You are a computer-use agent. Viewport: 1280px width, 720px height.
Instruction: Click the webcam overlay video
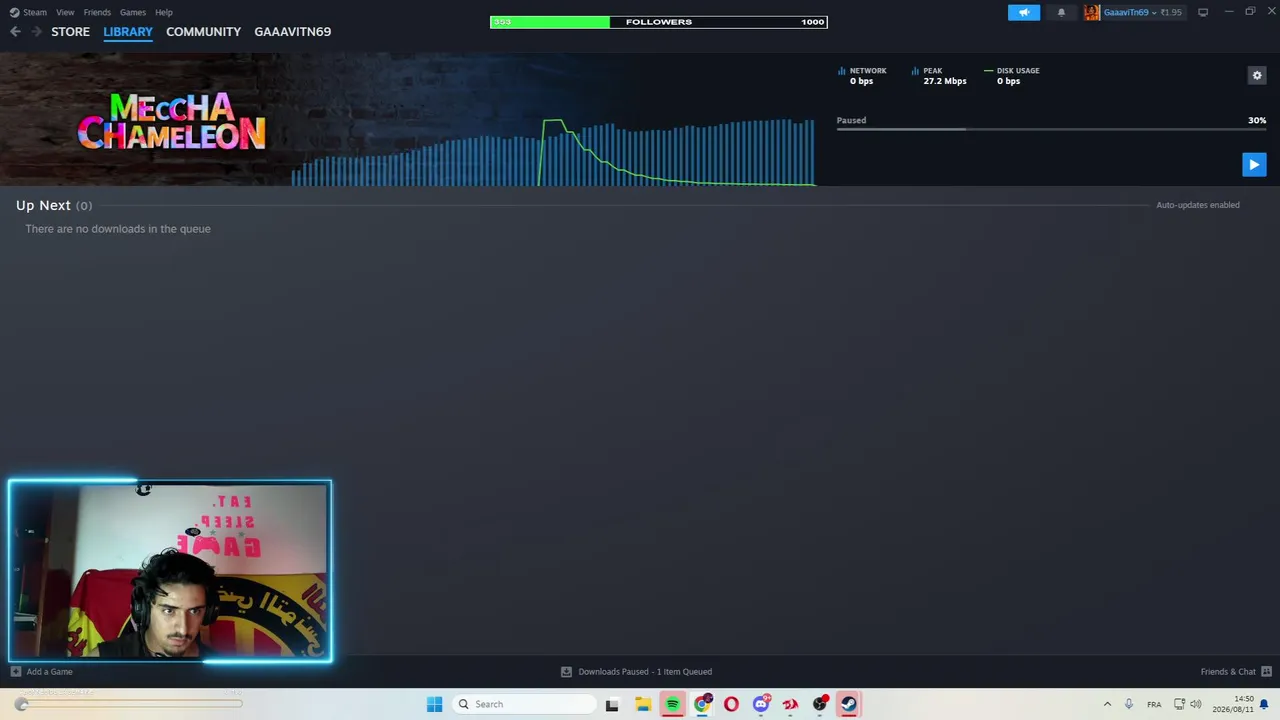coord(170,571)
